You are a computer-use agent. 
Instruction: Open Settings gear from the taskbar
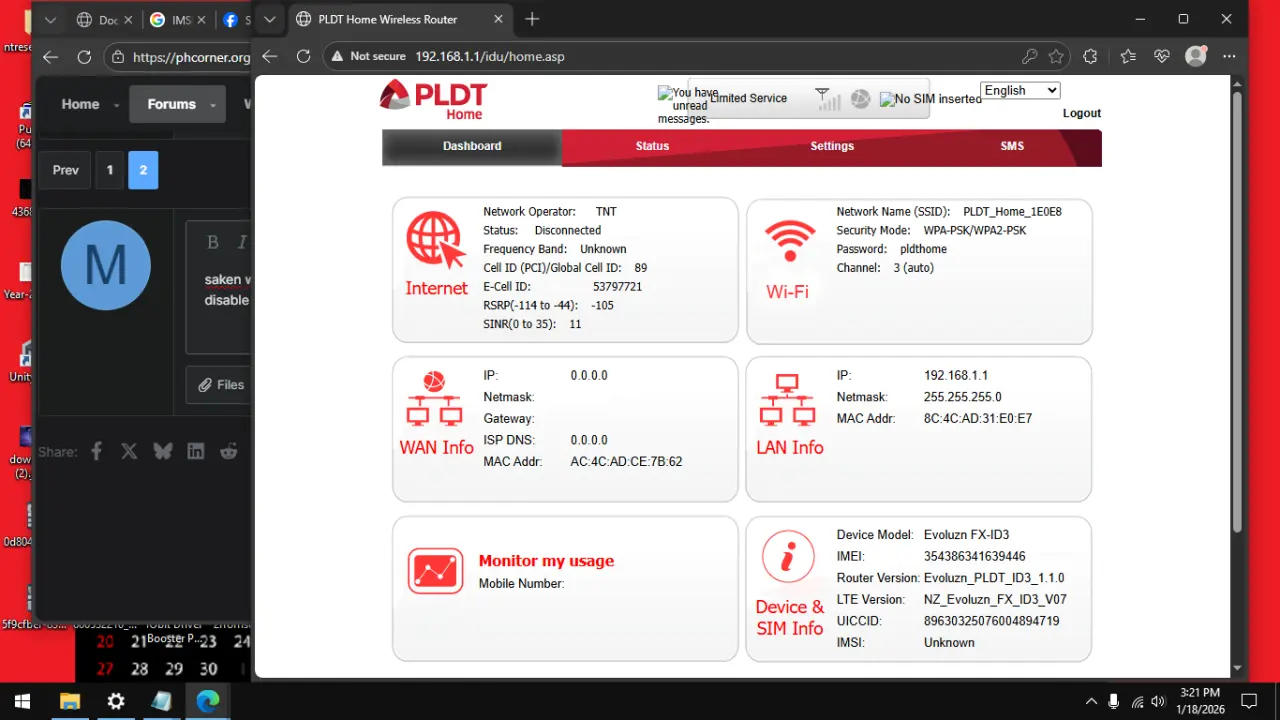(115, 701)
